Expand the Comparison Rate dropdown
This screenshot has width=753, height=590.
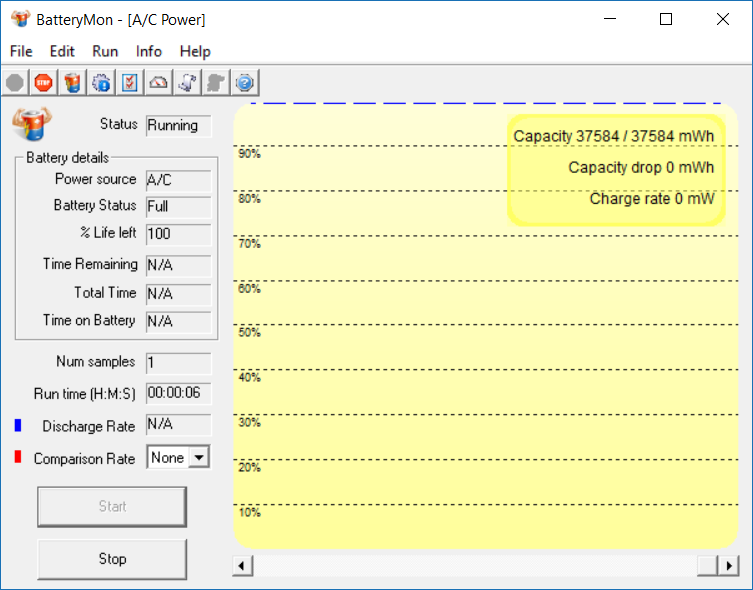pos(199,458)
